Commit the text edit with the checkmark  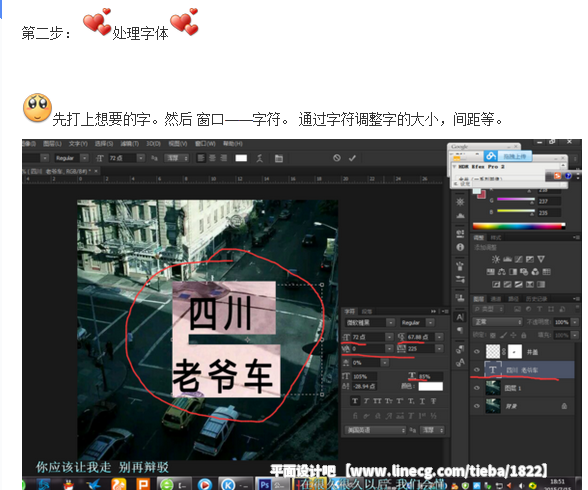click(352, 158)
